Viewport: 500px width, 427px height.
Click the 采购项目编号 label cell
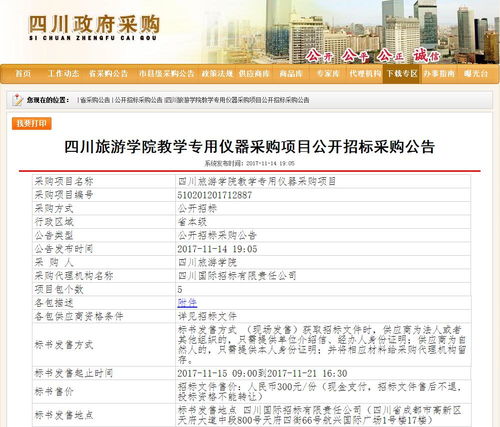click(104, 195)
